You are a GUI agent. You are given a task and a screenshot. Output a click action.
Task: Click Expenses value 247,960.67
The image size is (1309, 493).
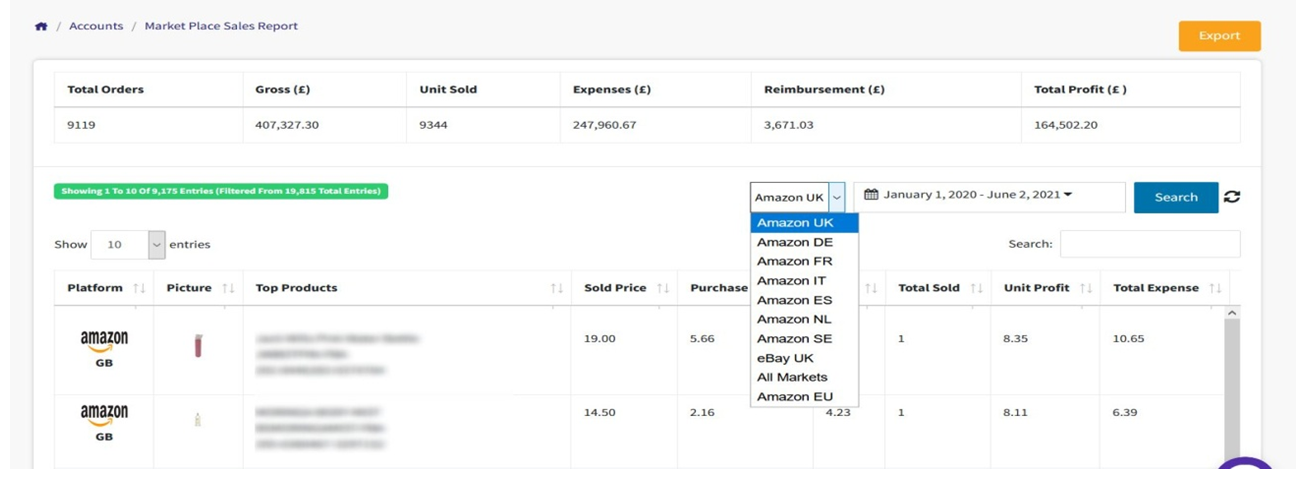click(604, 126)
